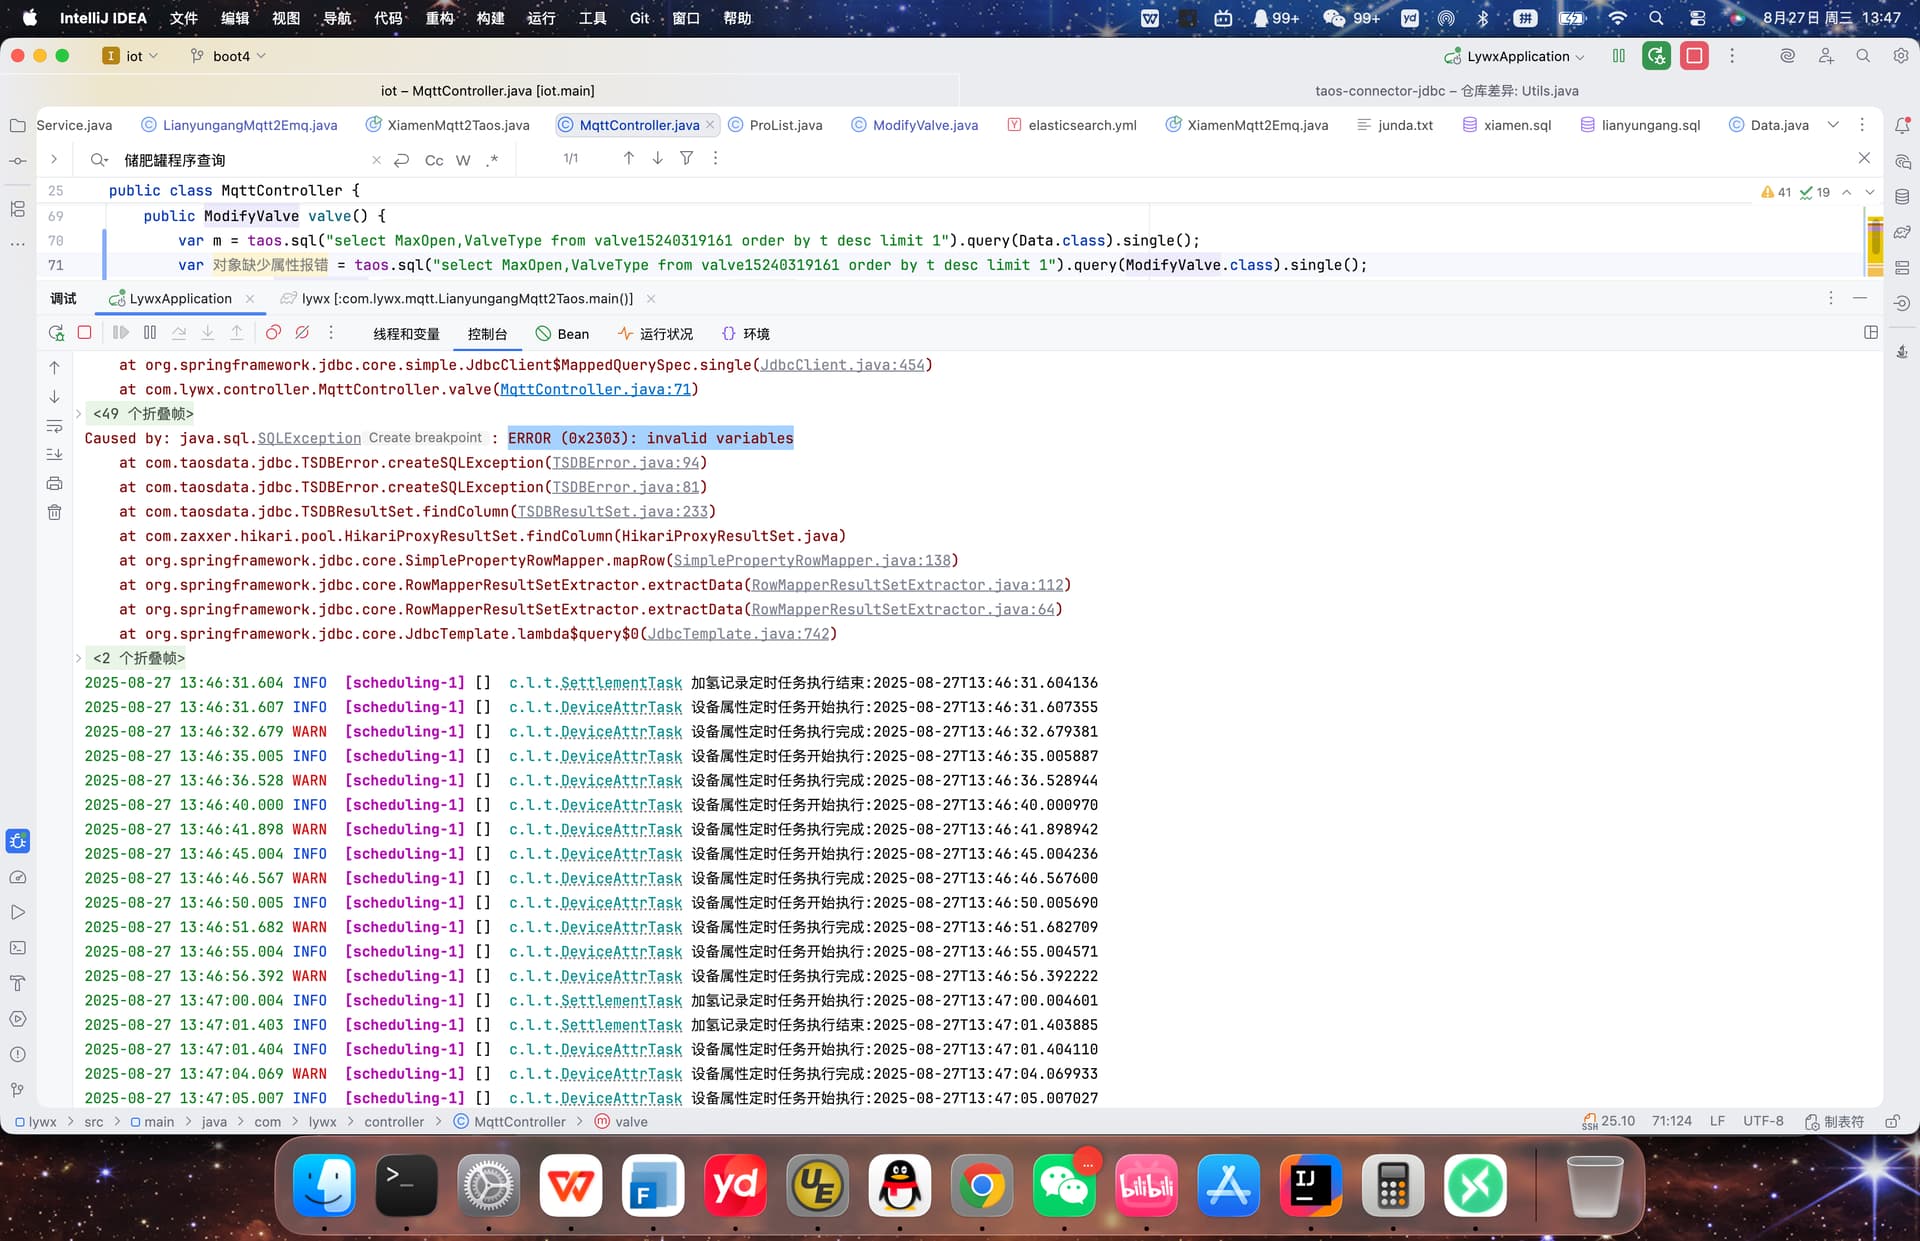Click the scroll to end console icon
This screenshot has width=1920, height=1241.
pos(55,455)
